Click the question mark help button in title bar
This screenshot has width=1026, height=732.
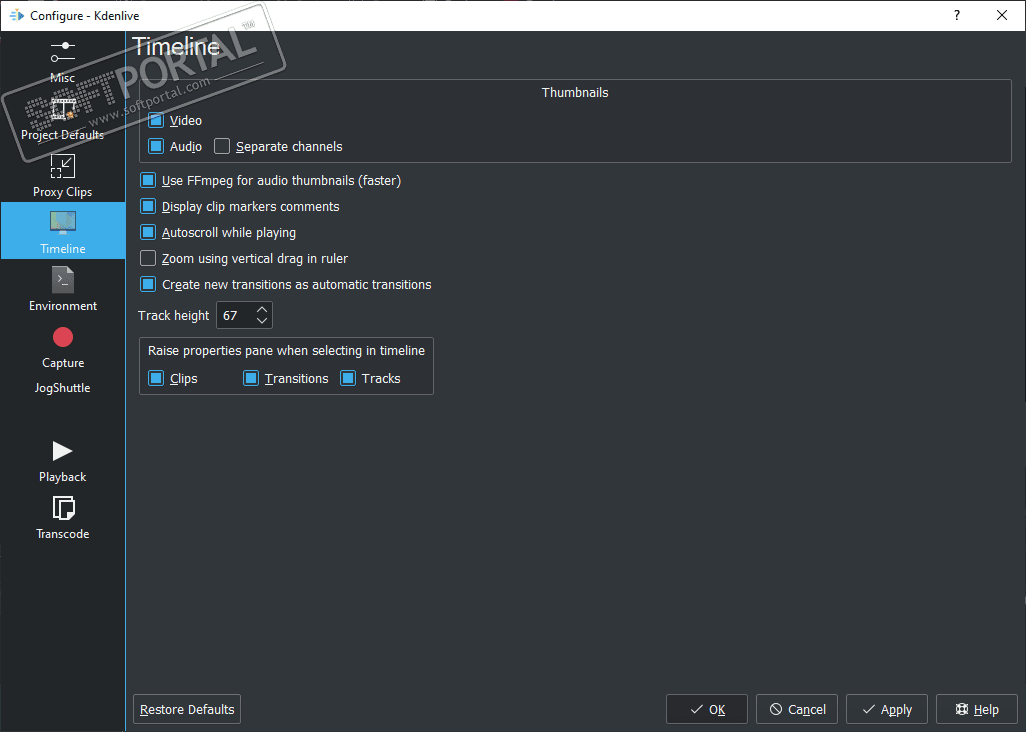[x=957, y=15]
